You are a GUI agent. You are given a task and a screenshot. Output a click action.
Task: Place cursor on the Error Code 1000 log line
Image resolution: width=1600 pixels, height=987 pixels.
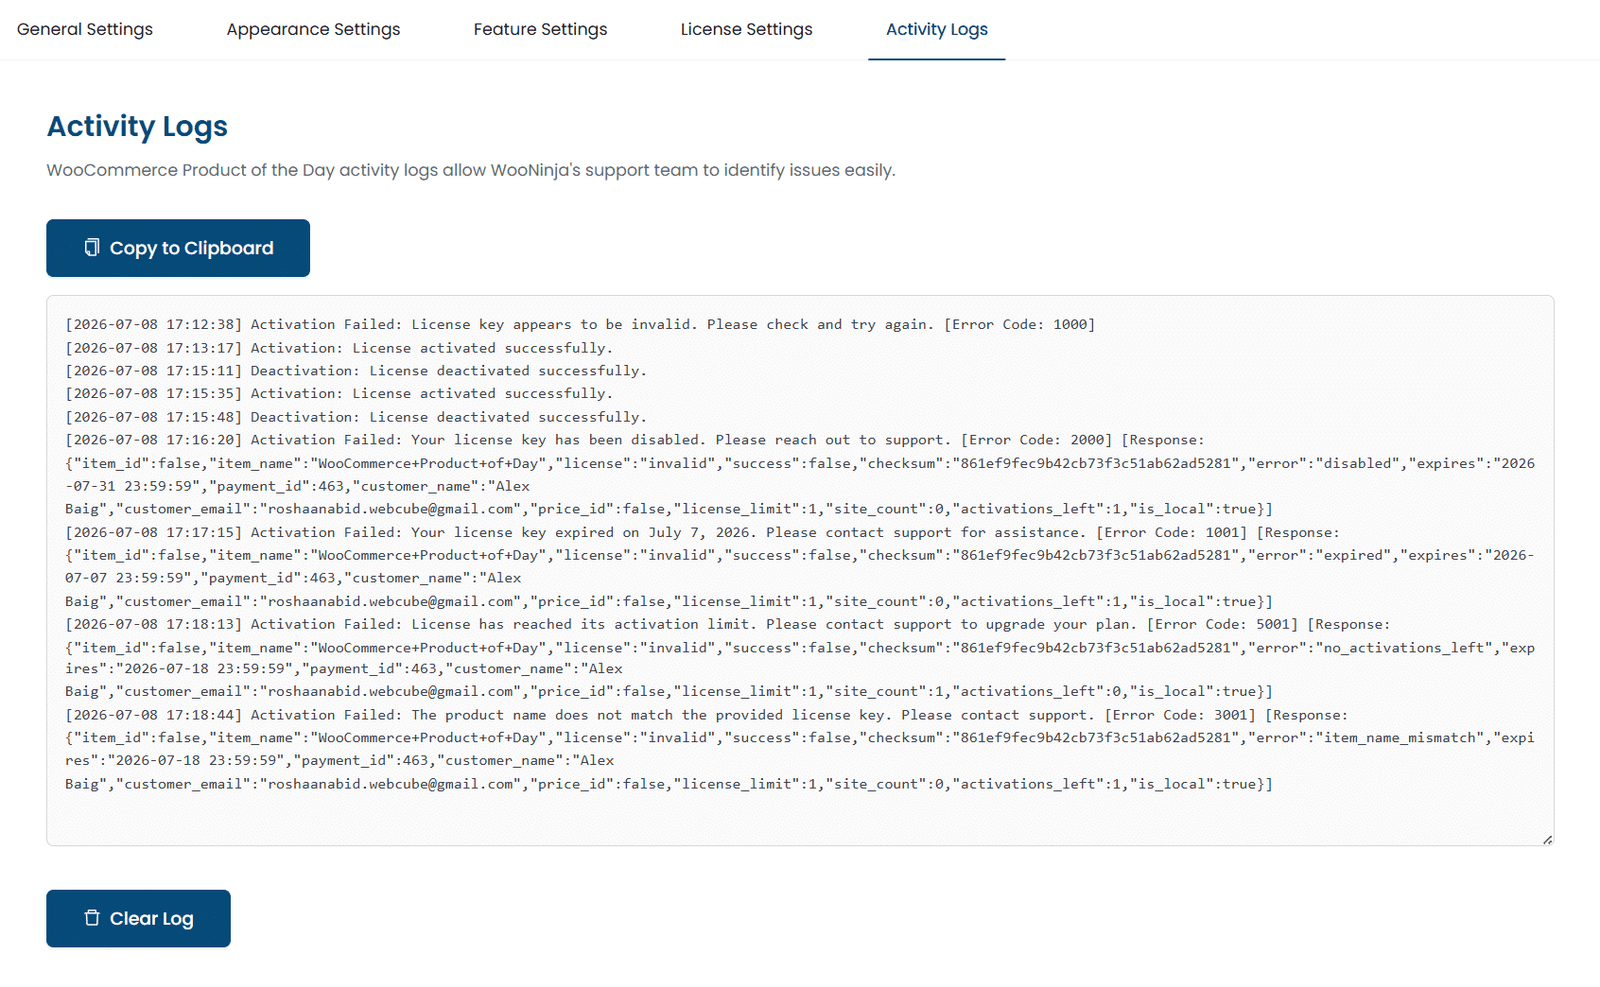pos(580,324)
